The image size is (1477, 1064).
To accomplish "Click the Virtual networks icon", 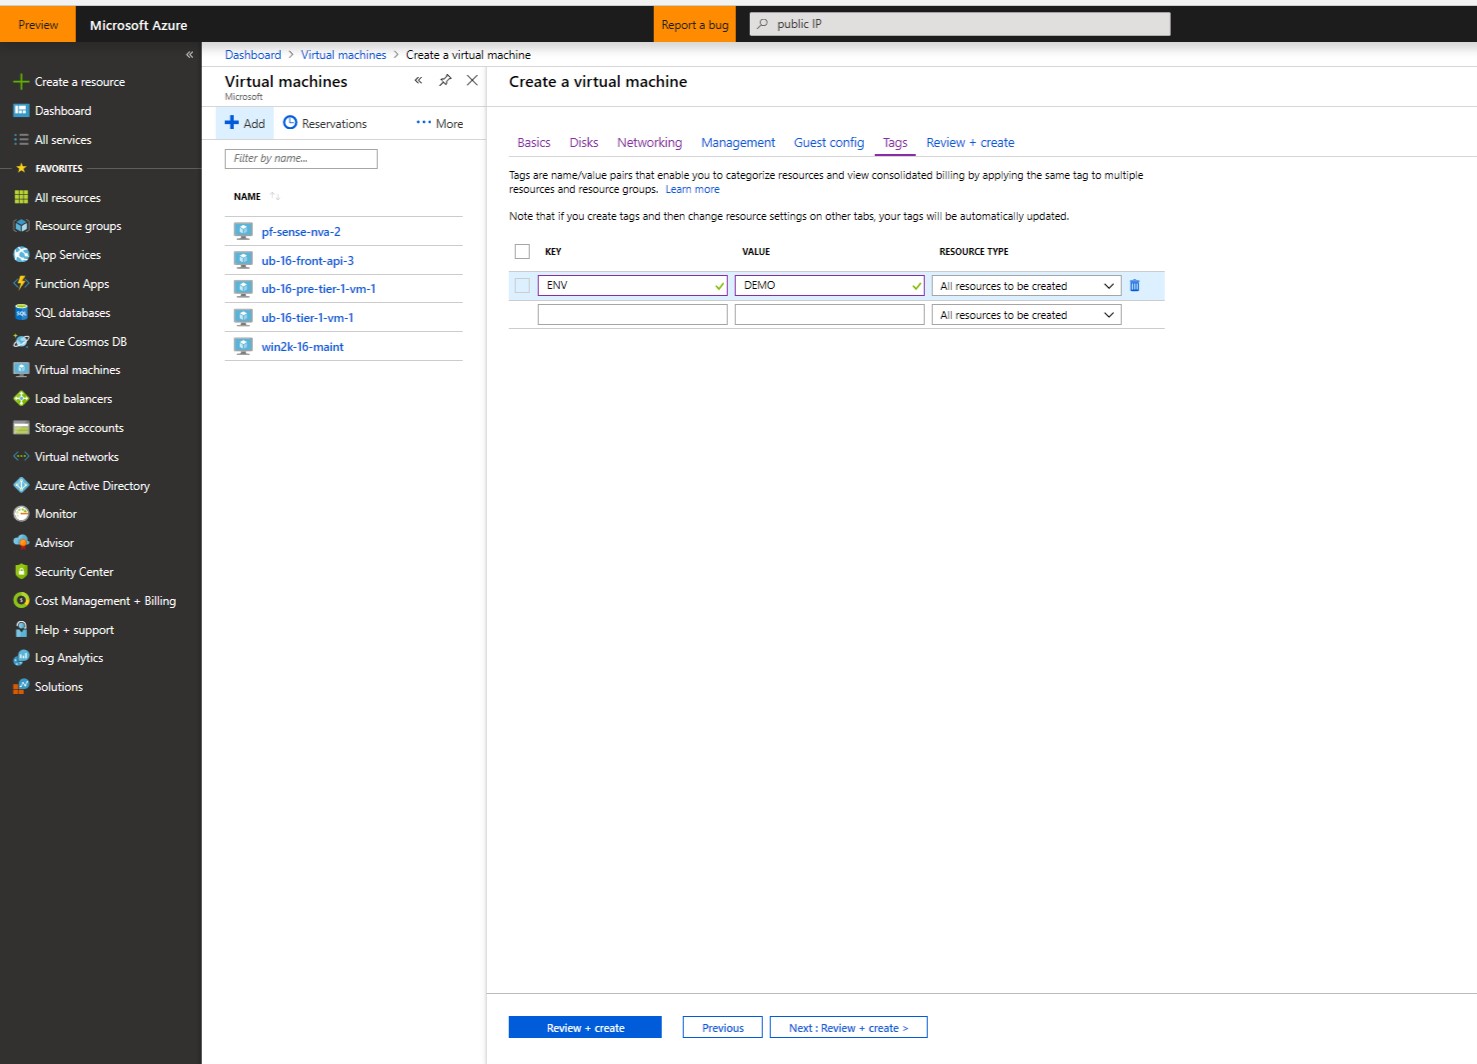I will pyautogui.click(x=21, y=457).
